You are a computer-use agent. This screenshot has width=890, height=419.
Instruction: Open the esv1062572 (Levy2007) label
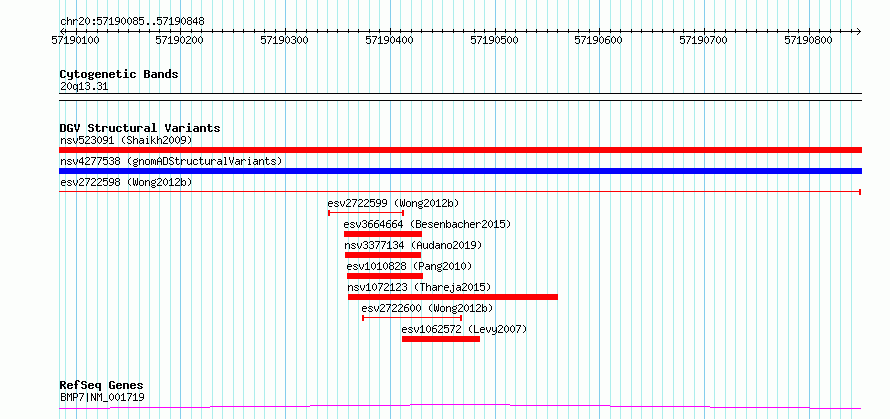pyautogui.click(x=464, y=329)
